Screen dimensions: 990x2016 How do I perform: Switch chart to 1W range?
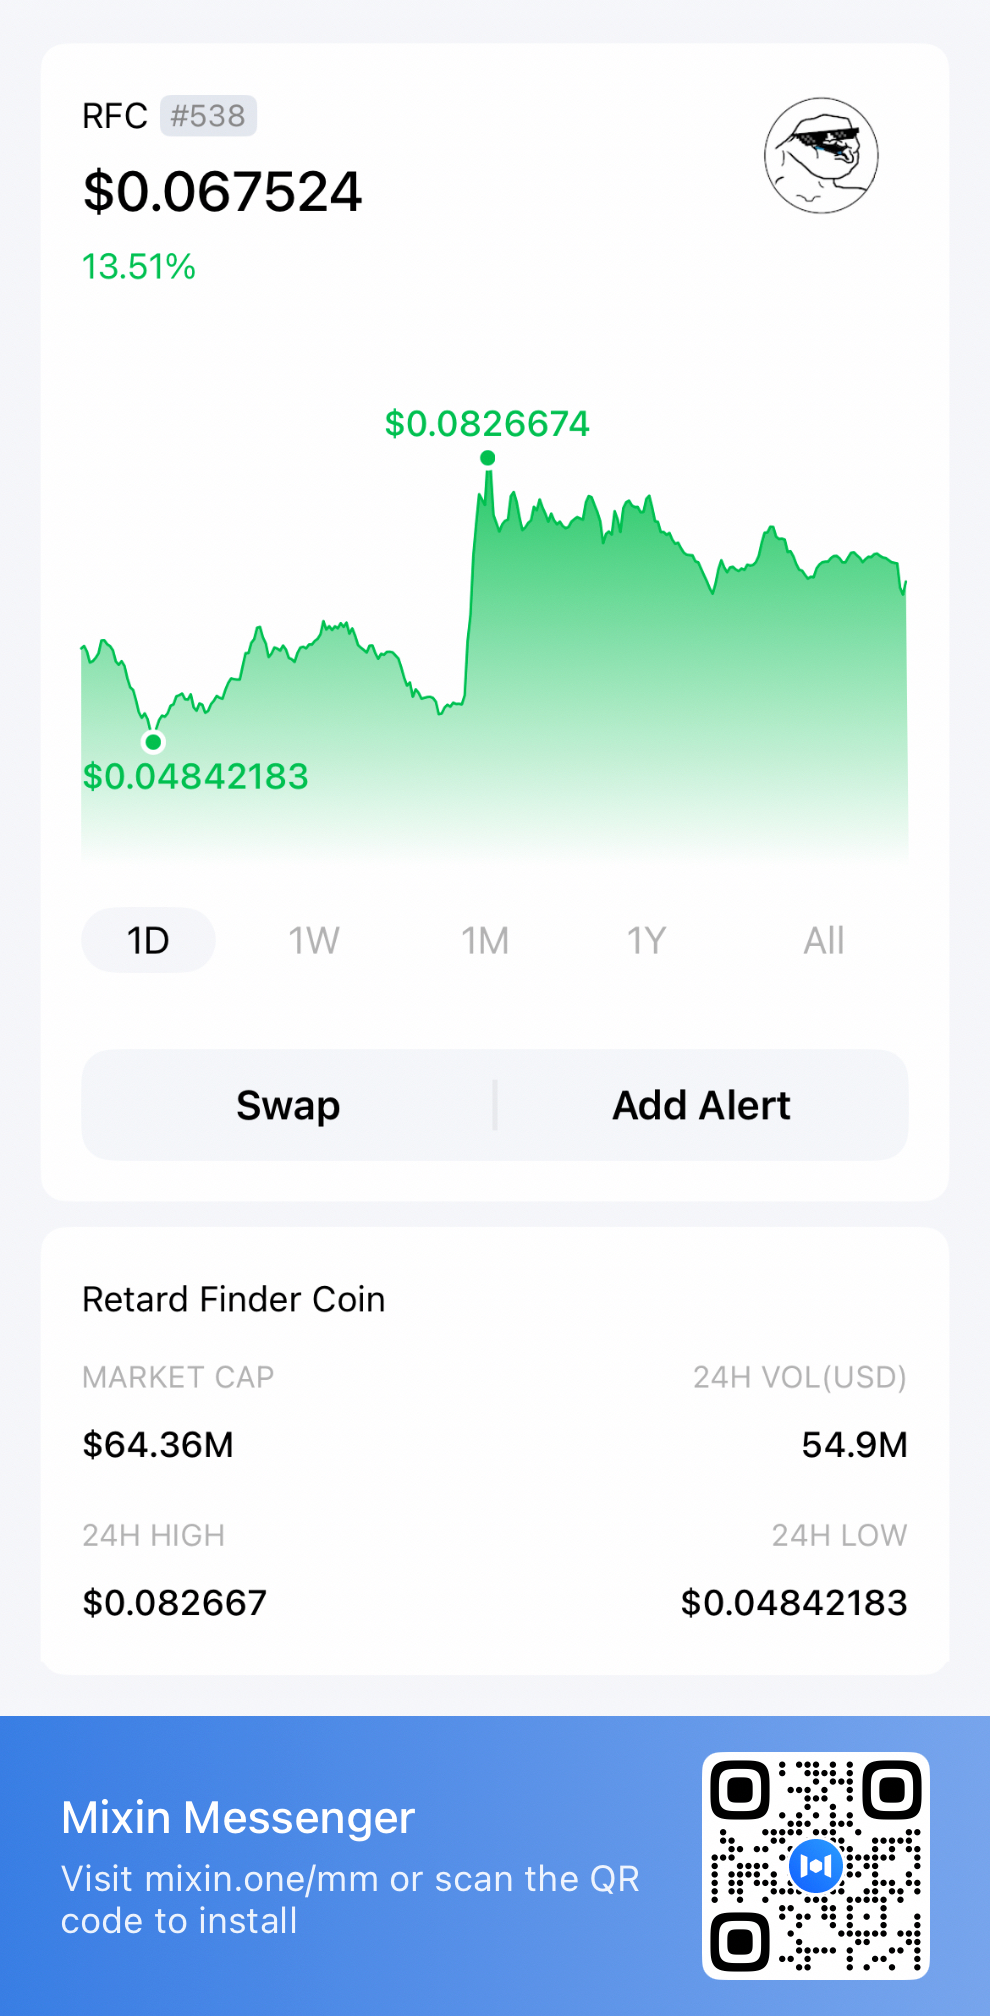pyautogui.click(x=314, y=940)
